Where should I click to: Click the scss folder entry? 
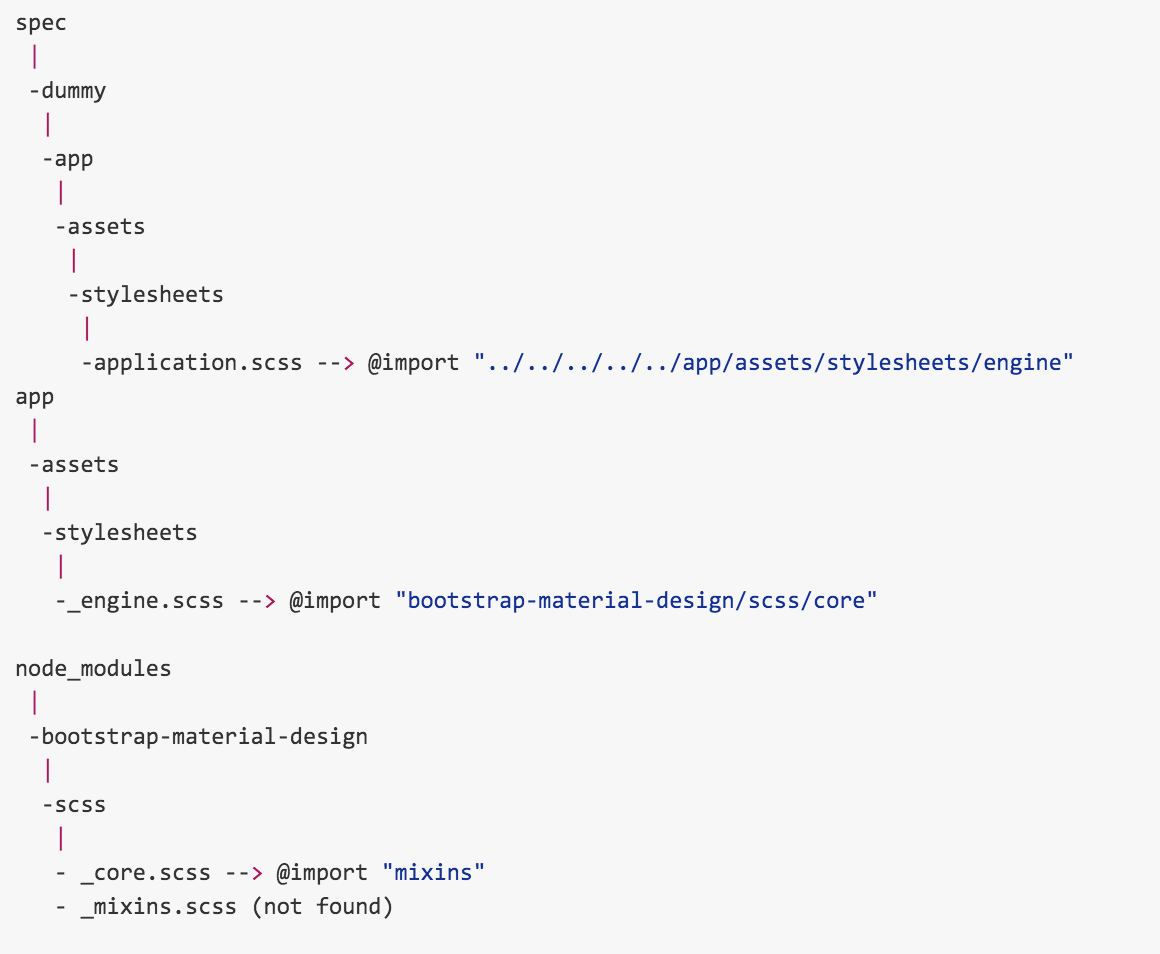pyautogui.click(x=78, y=805)
